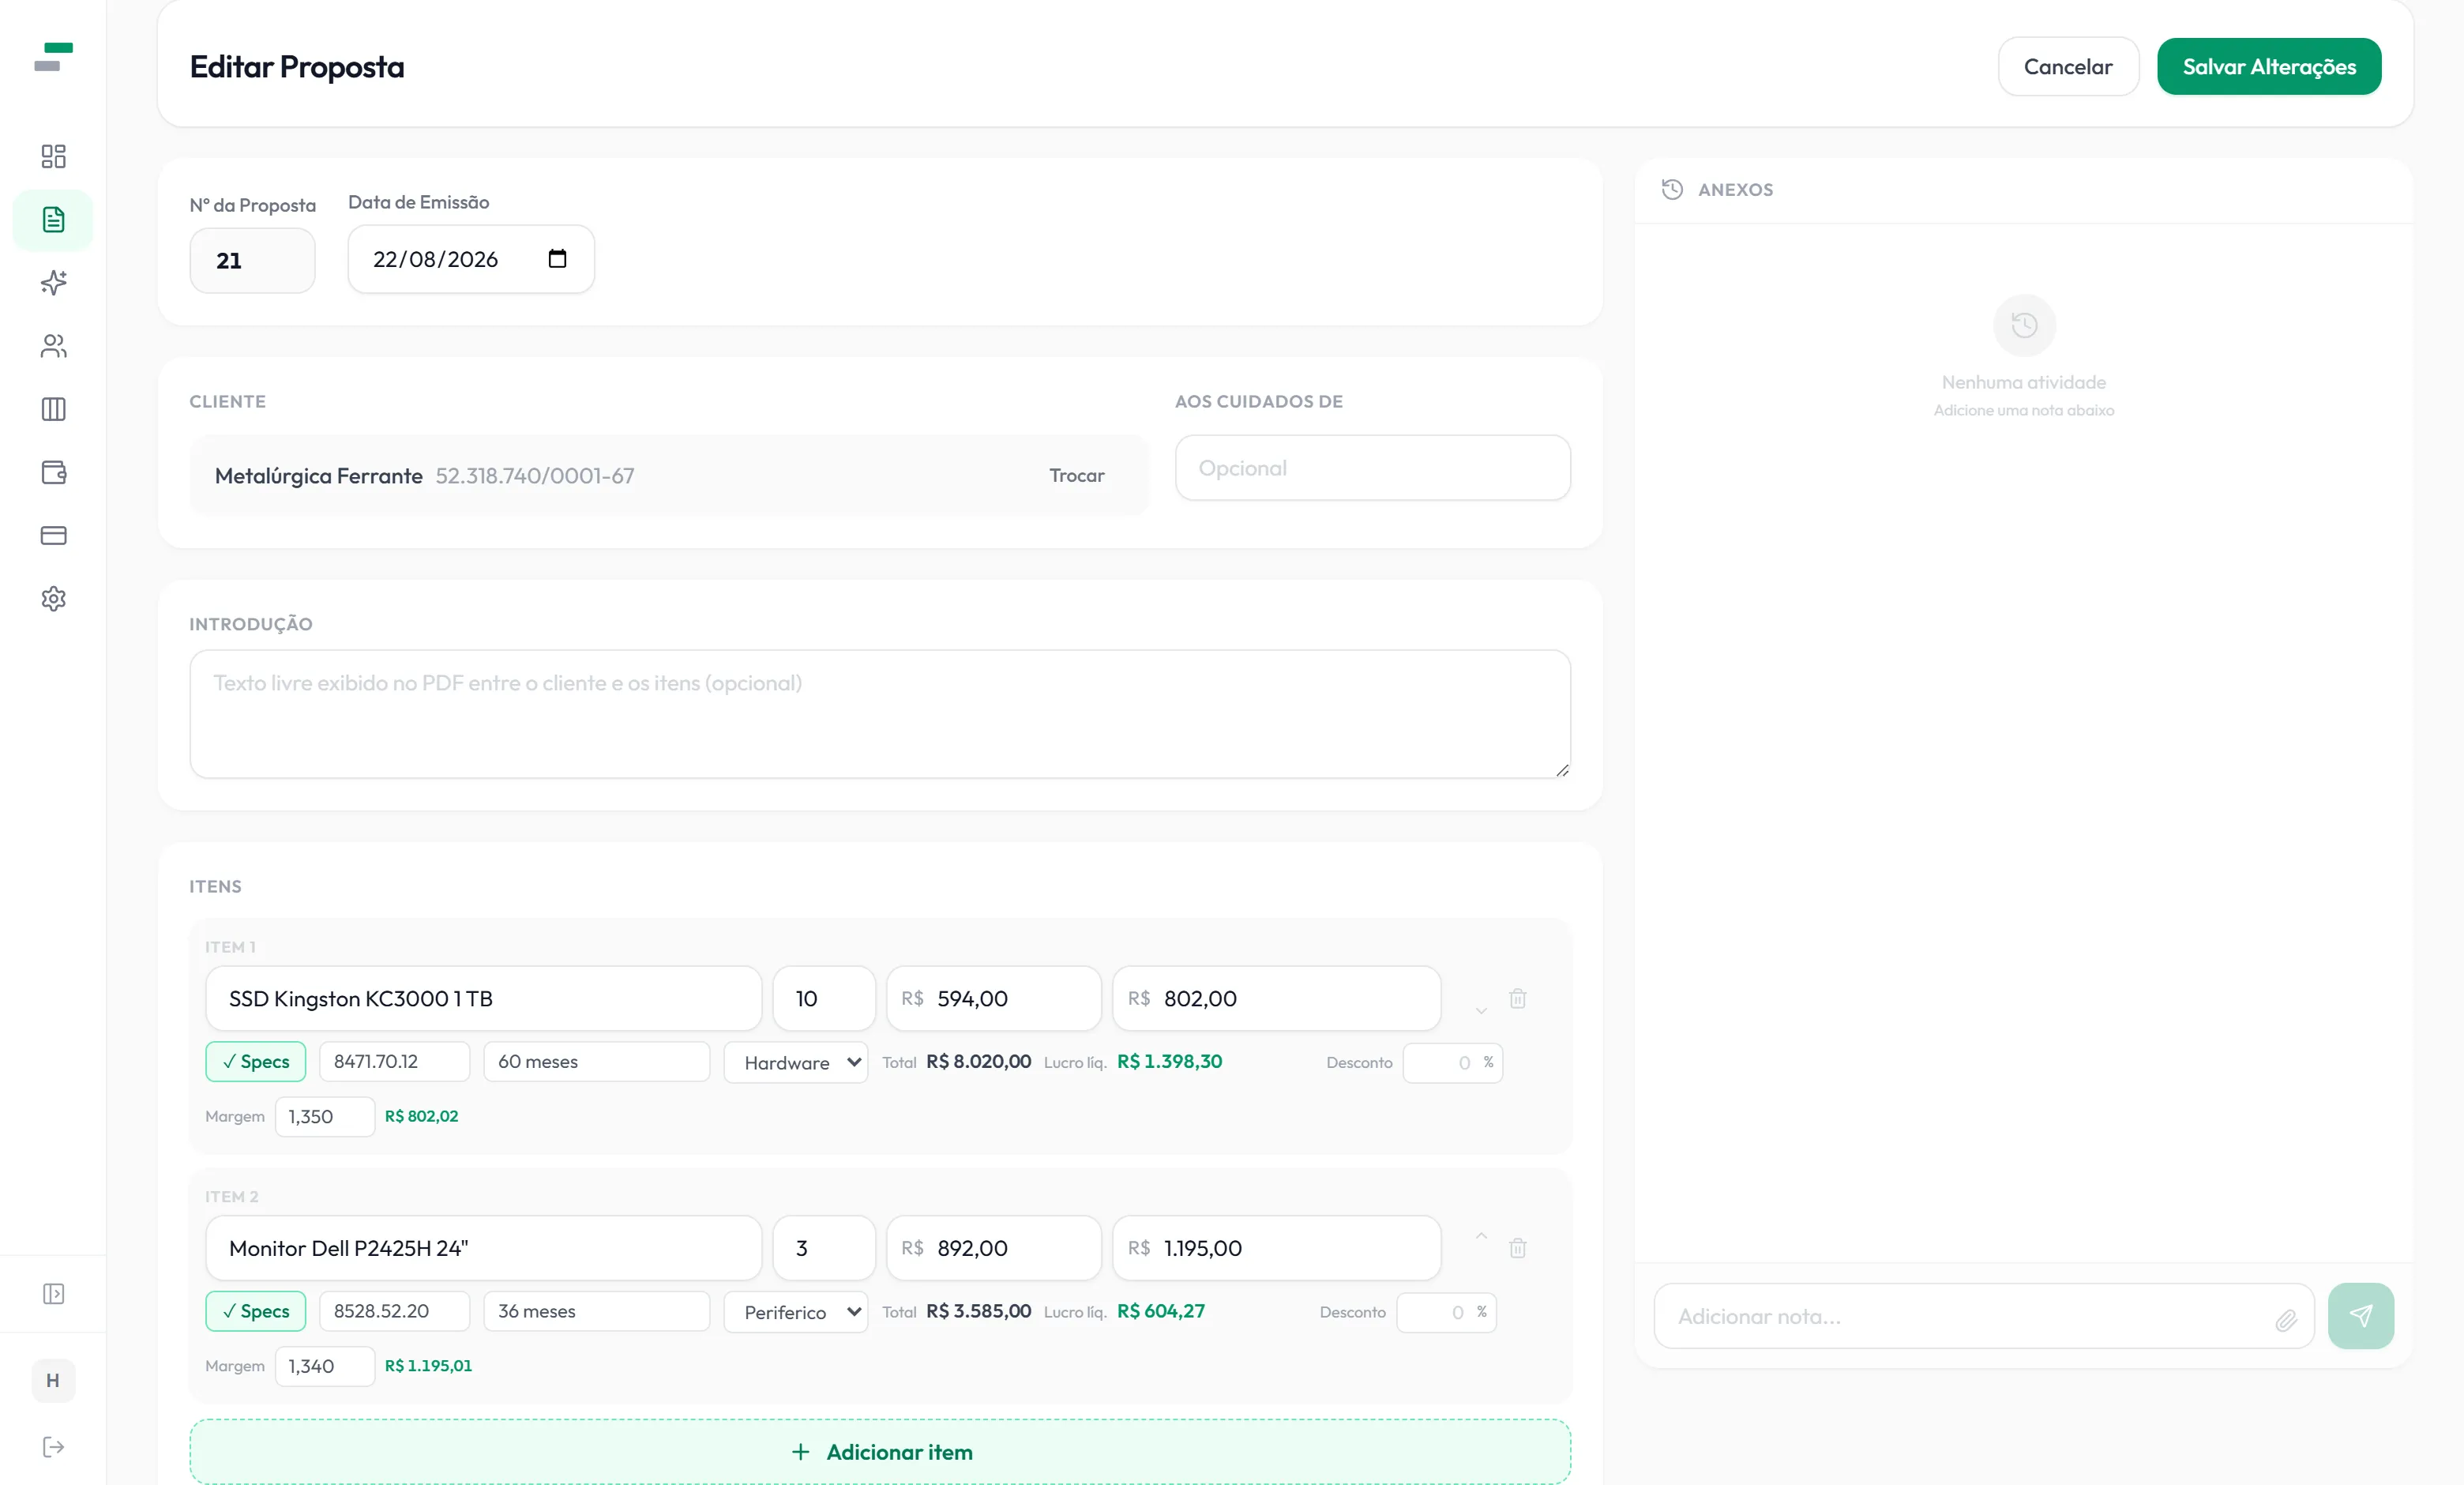Click sale price field showing 1.195,00
2464x1485 pixels.
[x=1277, y=1248]
